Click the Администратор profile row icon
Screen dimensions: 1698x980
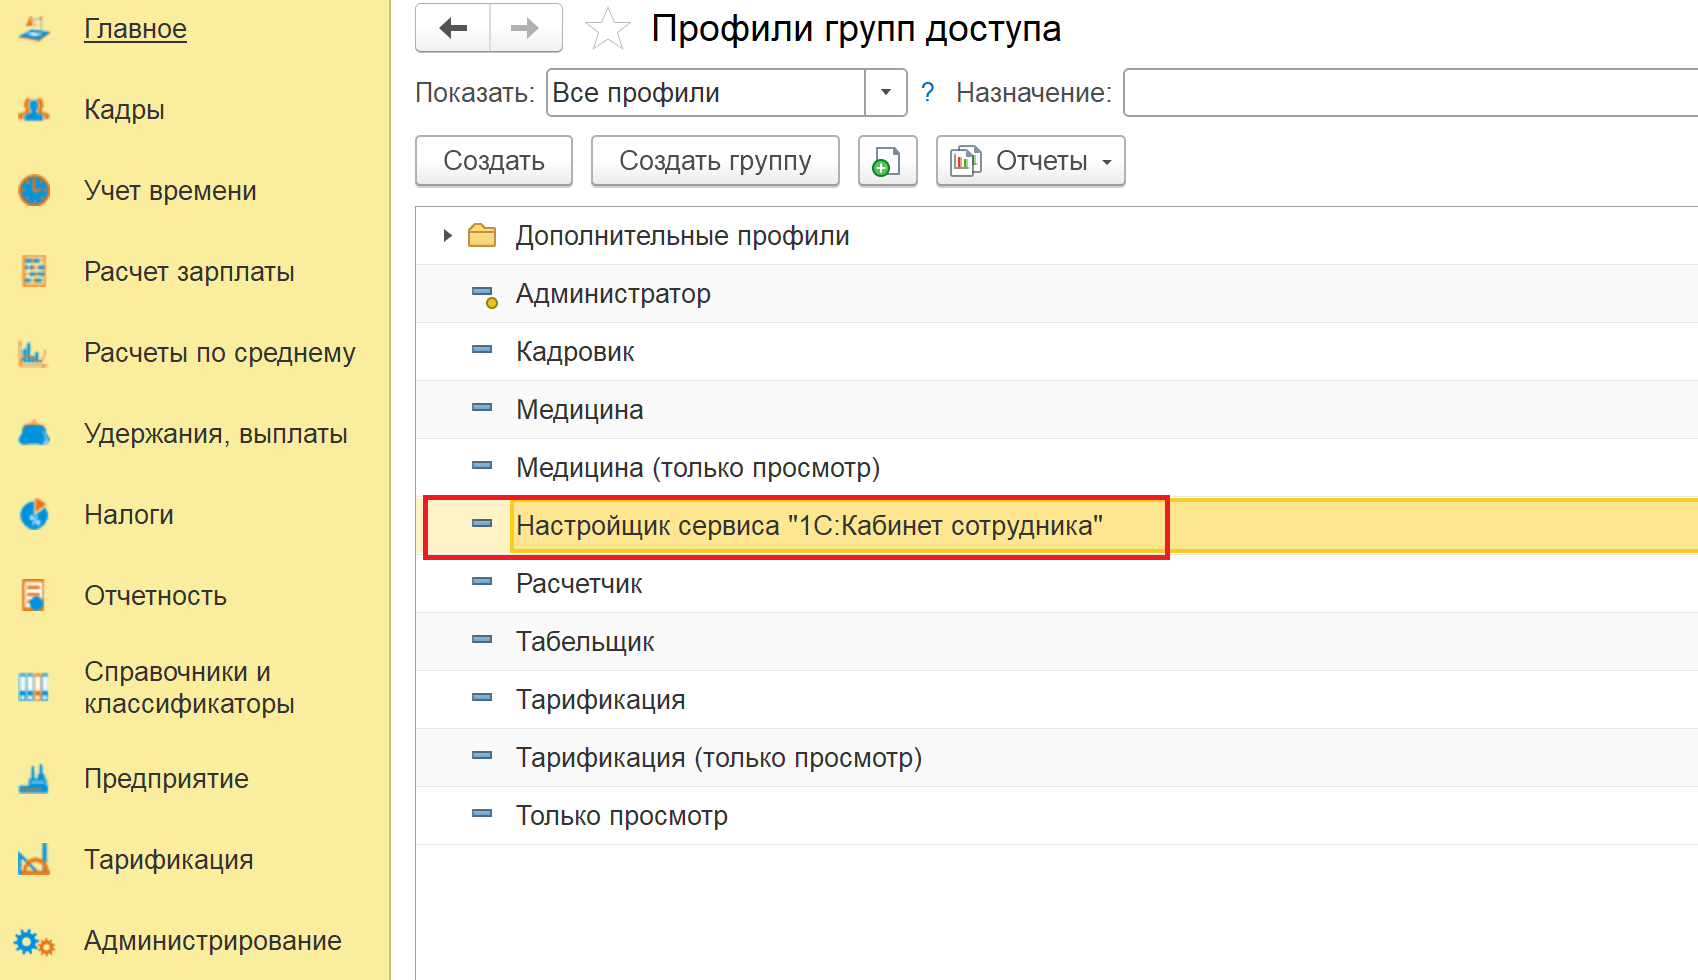point(484,295)
